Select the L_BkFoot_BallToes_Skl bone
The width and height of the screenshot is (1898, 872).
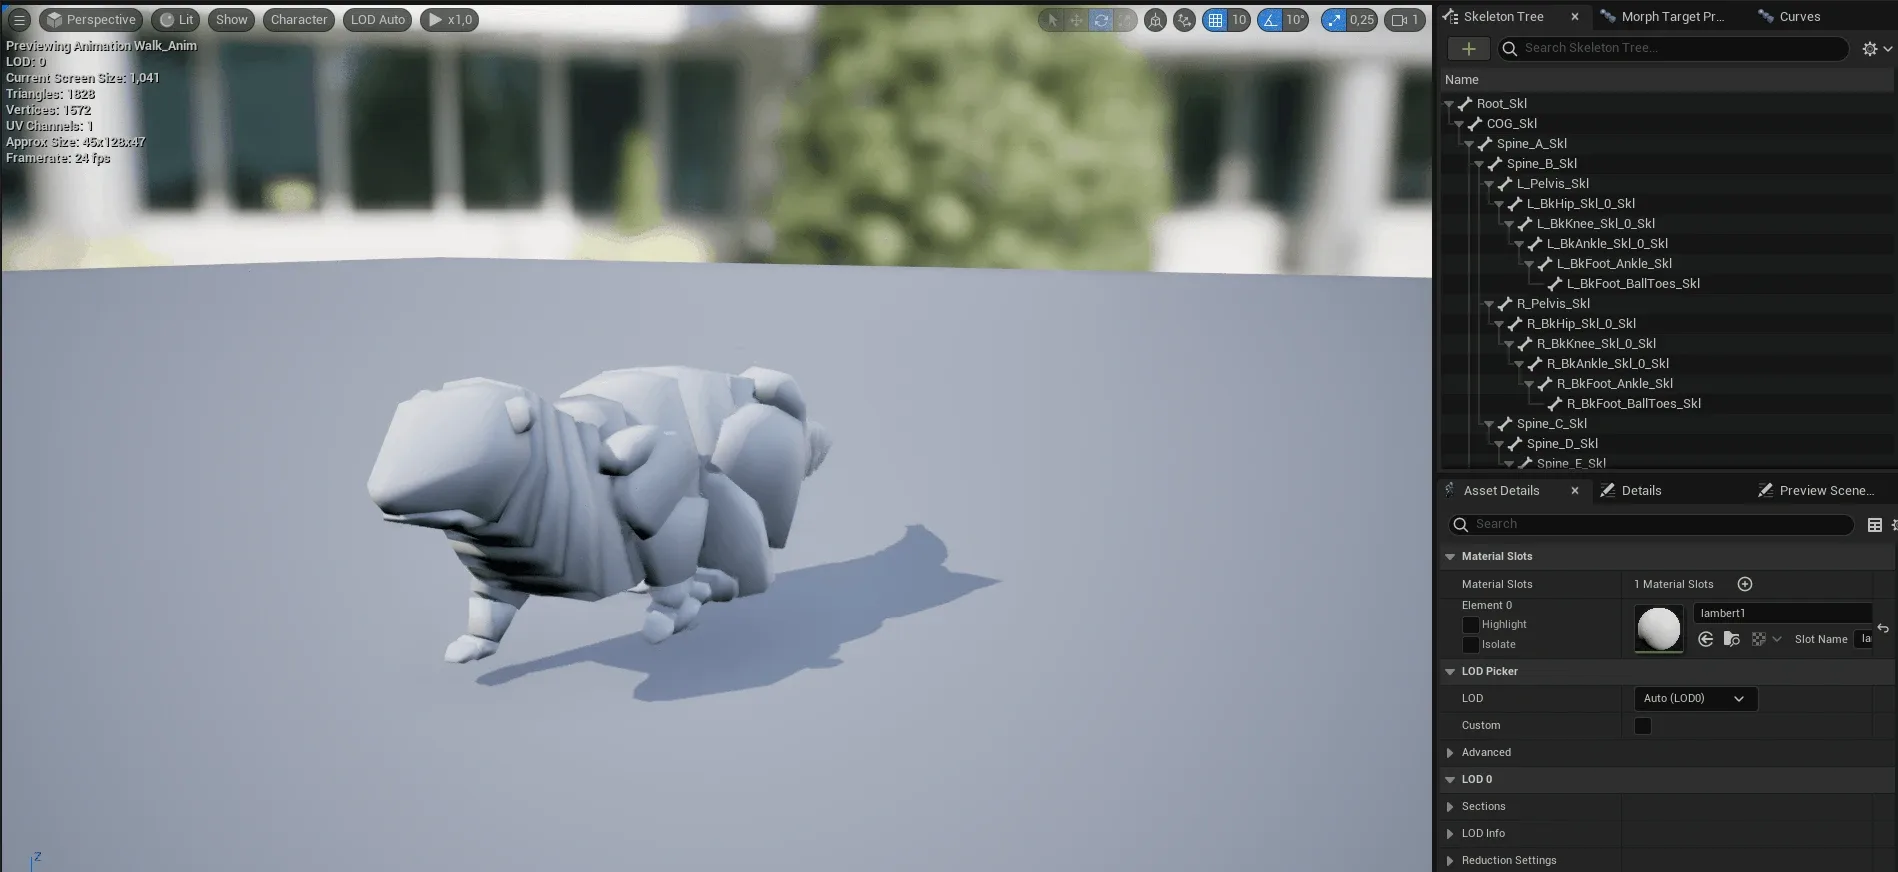click(1633, 284)
